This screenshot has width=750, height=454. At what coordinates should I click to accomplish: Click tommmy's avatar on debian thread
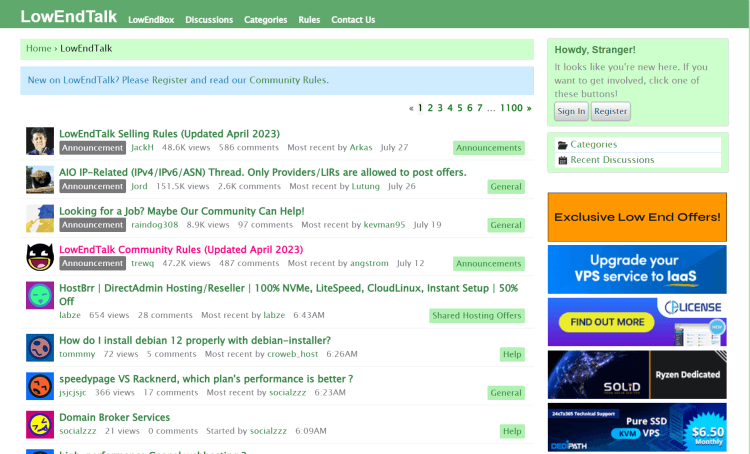click(x=40, y=347)
